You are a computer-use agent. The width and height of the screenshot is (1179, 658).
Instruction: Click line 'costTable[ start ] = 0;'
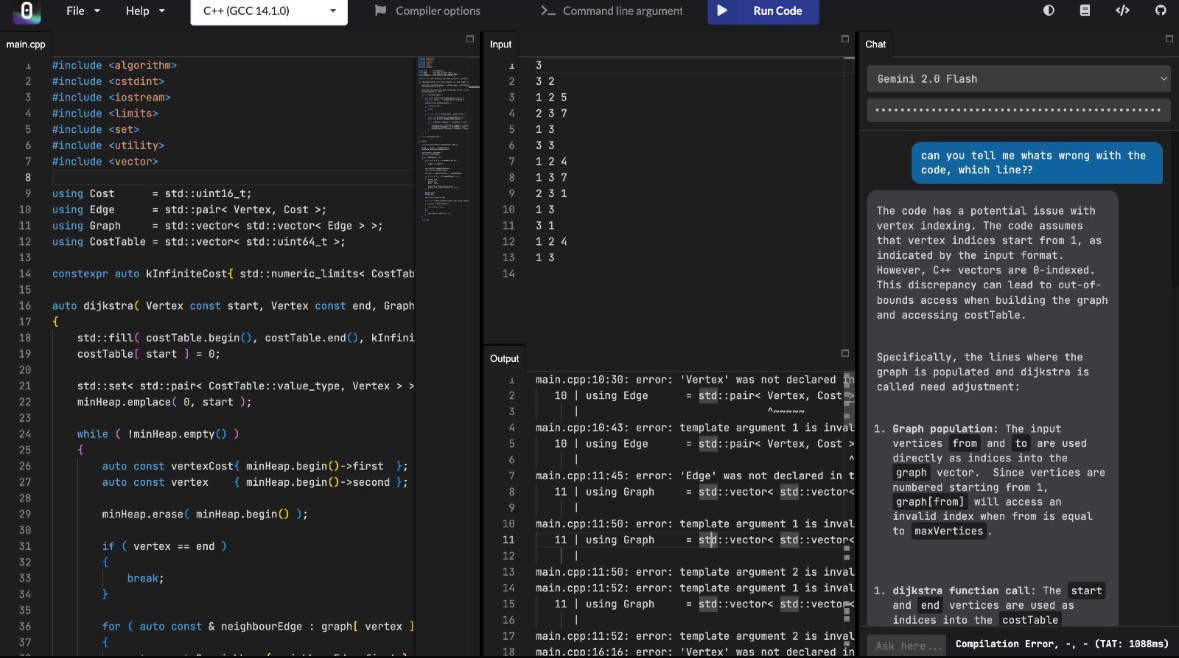click(148, 353)
